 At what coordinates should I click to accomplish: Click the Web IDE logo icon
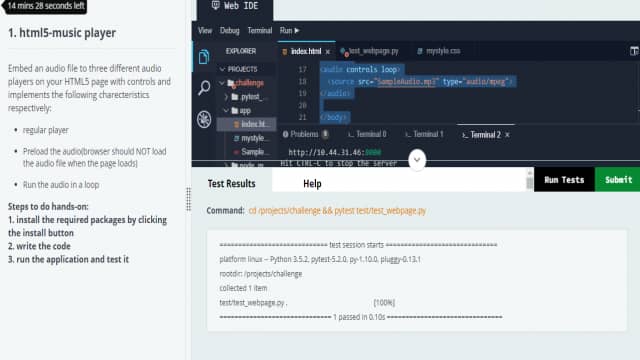(x=216, y=5)
